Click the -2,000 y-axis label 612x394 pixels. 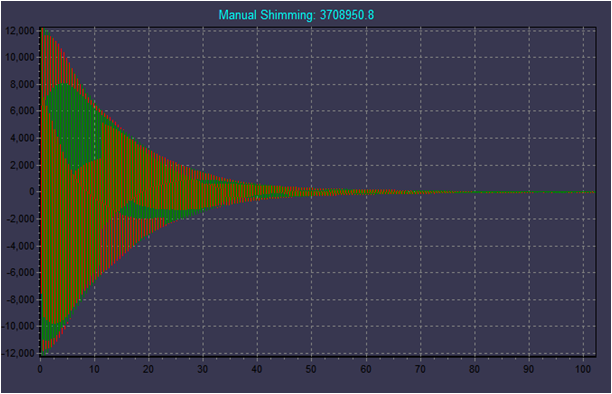[21, 219]
